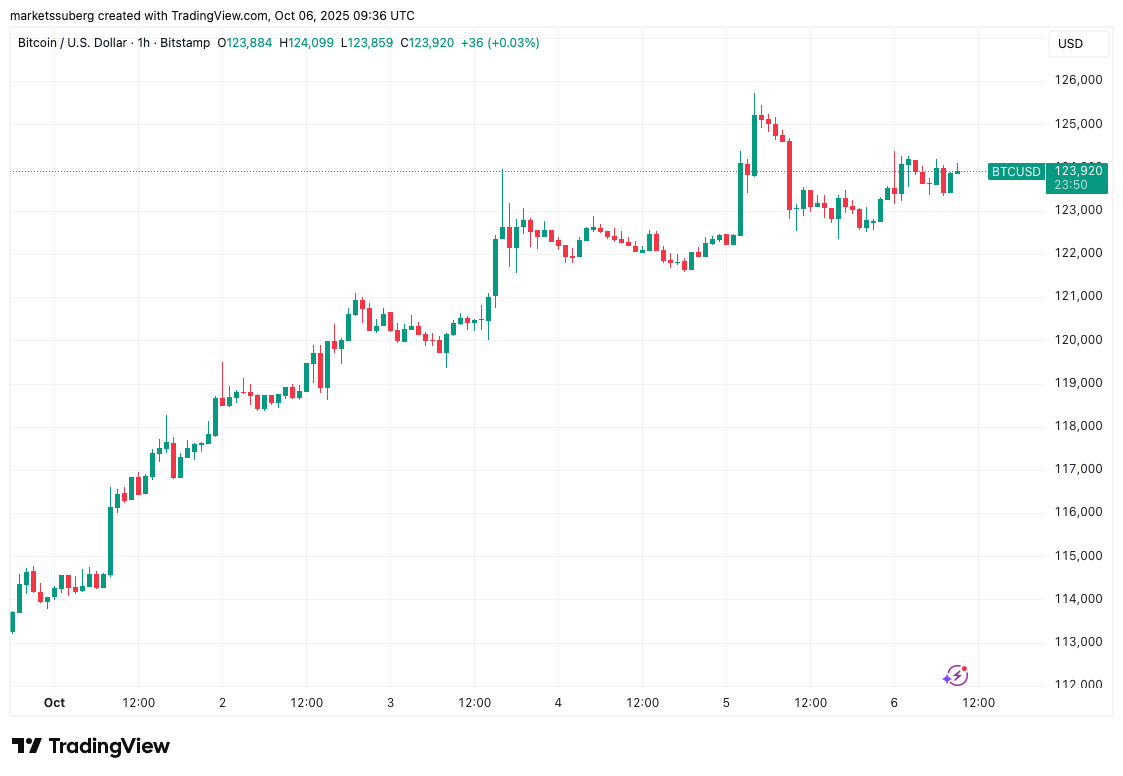This screenshot has width=1123, height=776.
Task: Click the TradingView logo icon
Action: tap(27, 746)
